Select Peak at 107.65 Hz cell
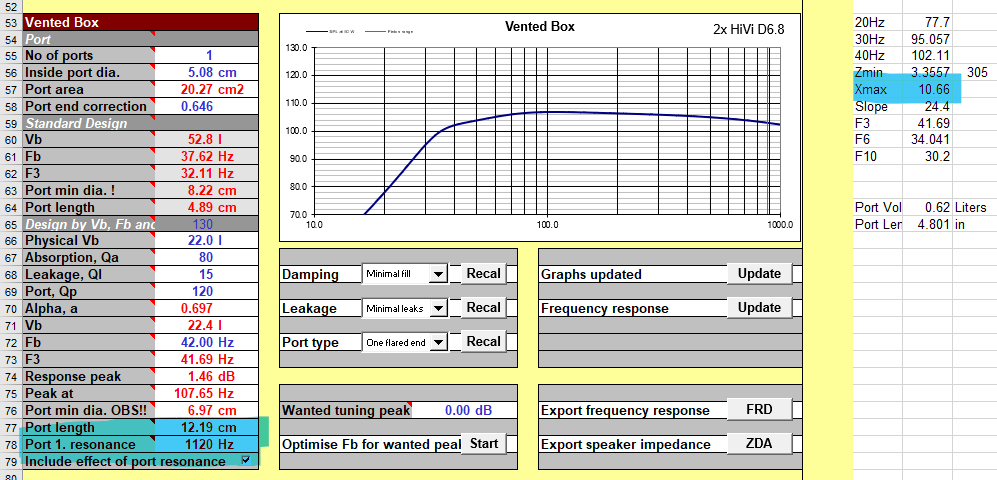This screenshot has width=997, height=480. coord(207,393)
